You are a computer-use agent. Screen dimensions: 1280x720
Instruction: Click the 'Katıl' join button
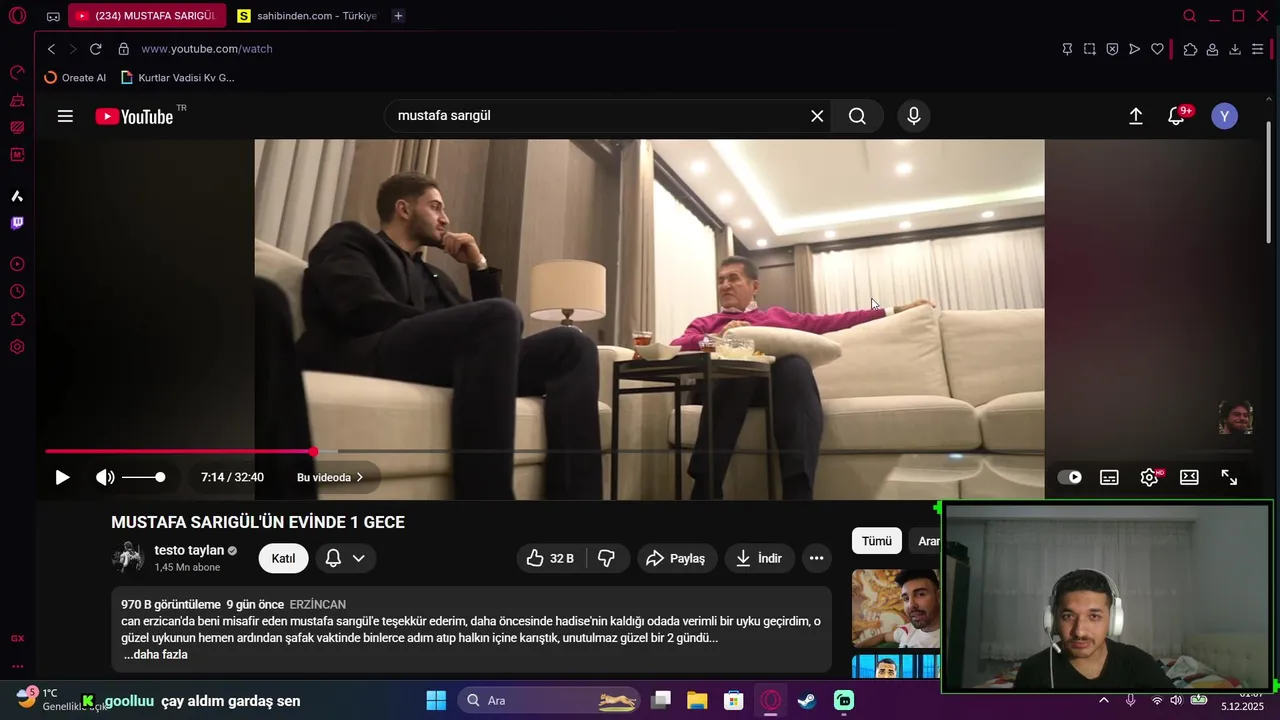(x=283, y=558)
